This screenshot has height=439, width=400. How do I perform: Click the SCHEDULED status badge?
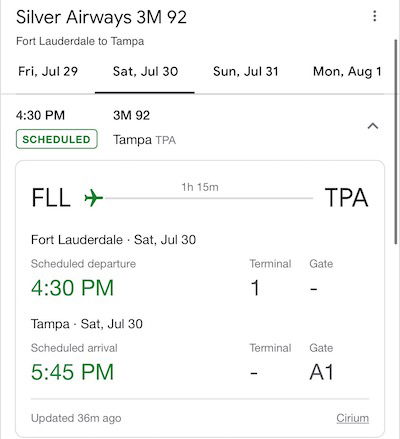pos(57,139)
